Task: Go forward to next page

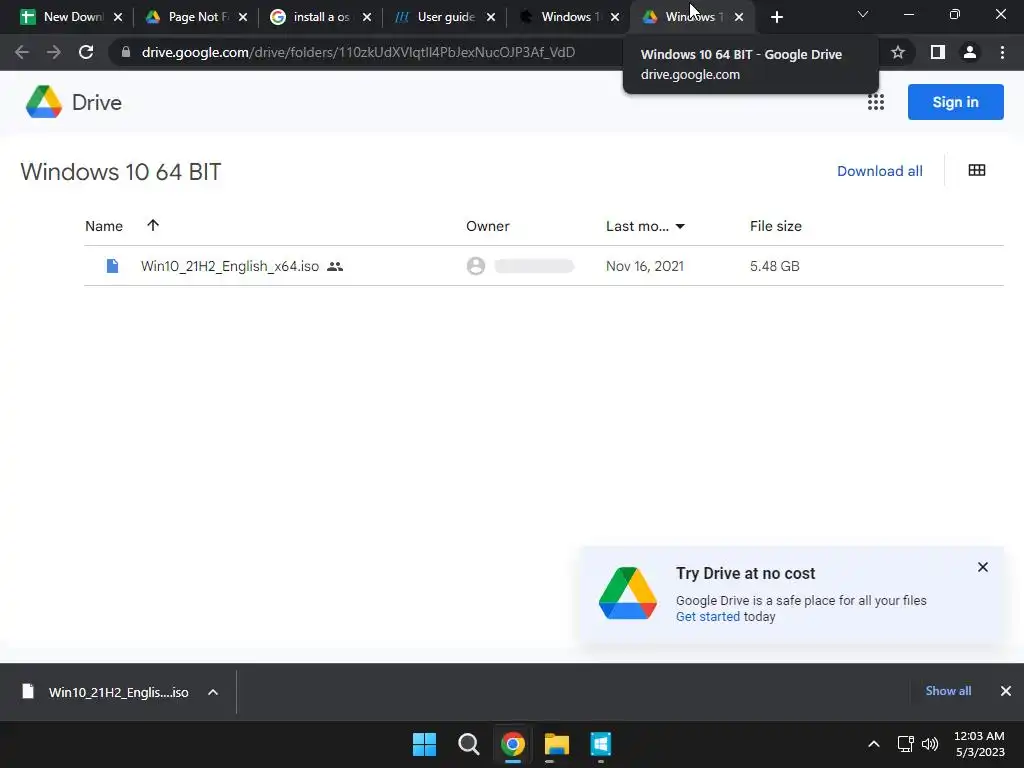Action: click(x=54, y=52)
